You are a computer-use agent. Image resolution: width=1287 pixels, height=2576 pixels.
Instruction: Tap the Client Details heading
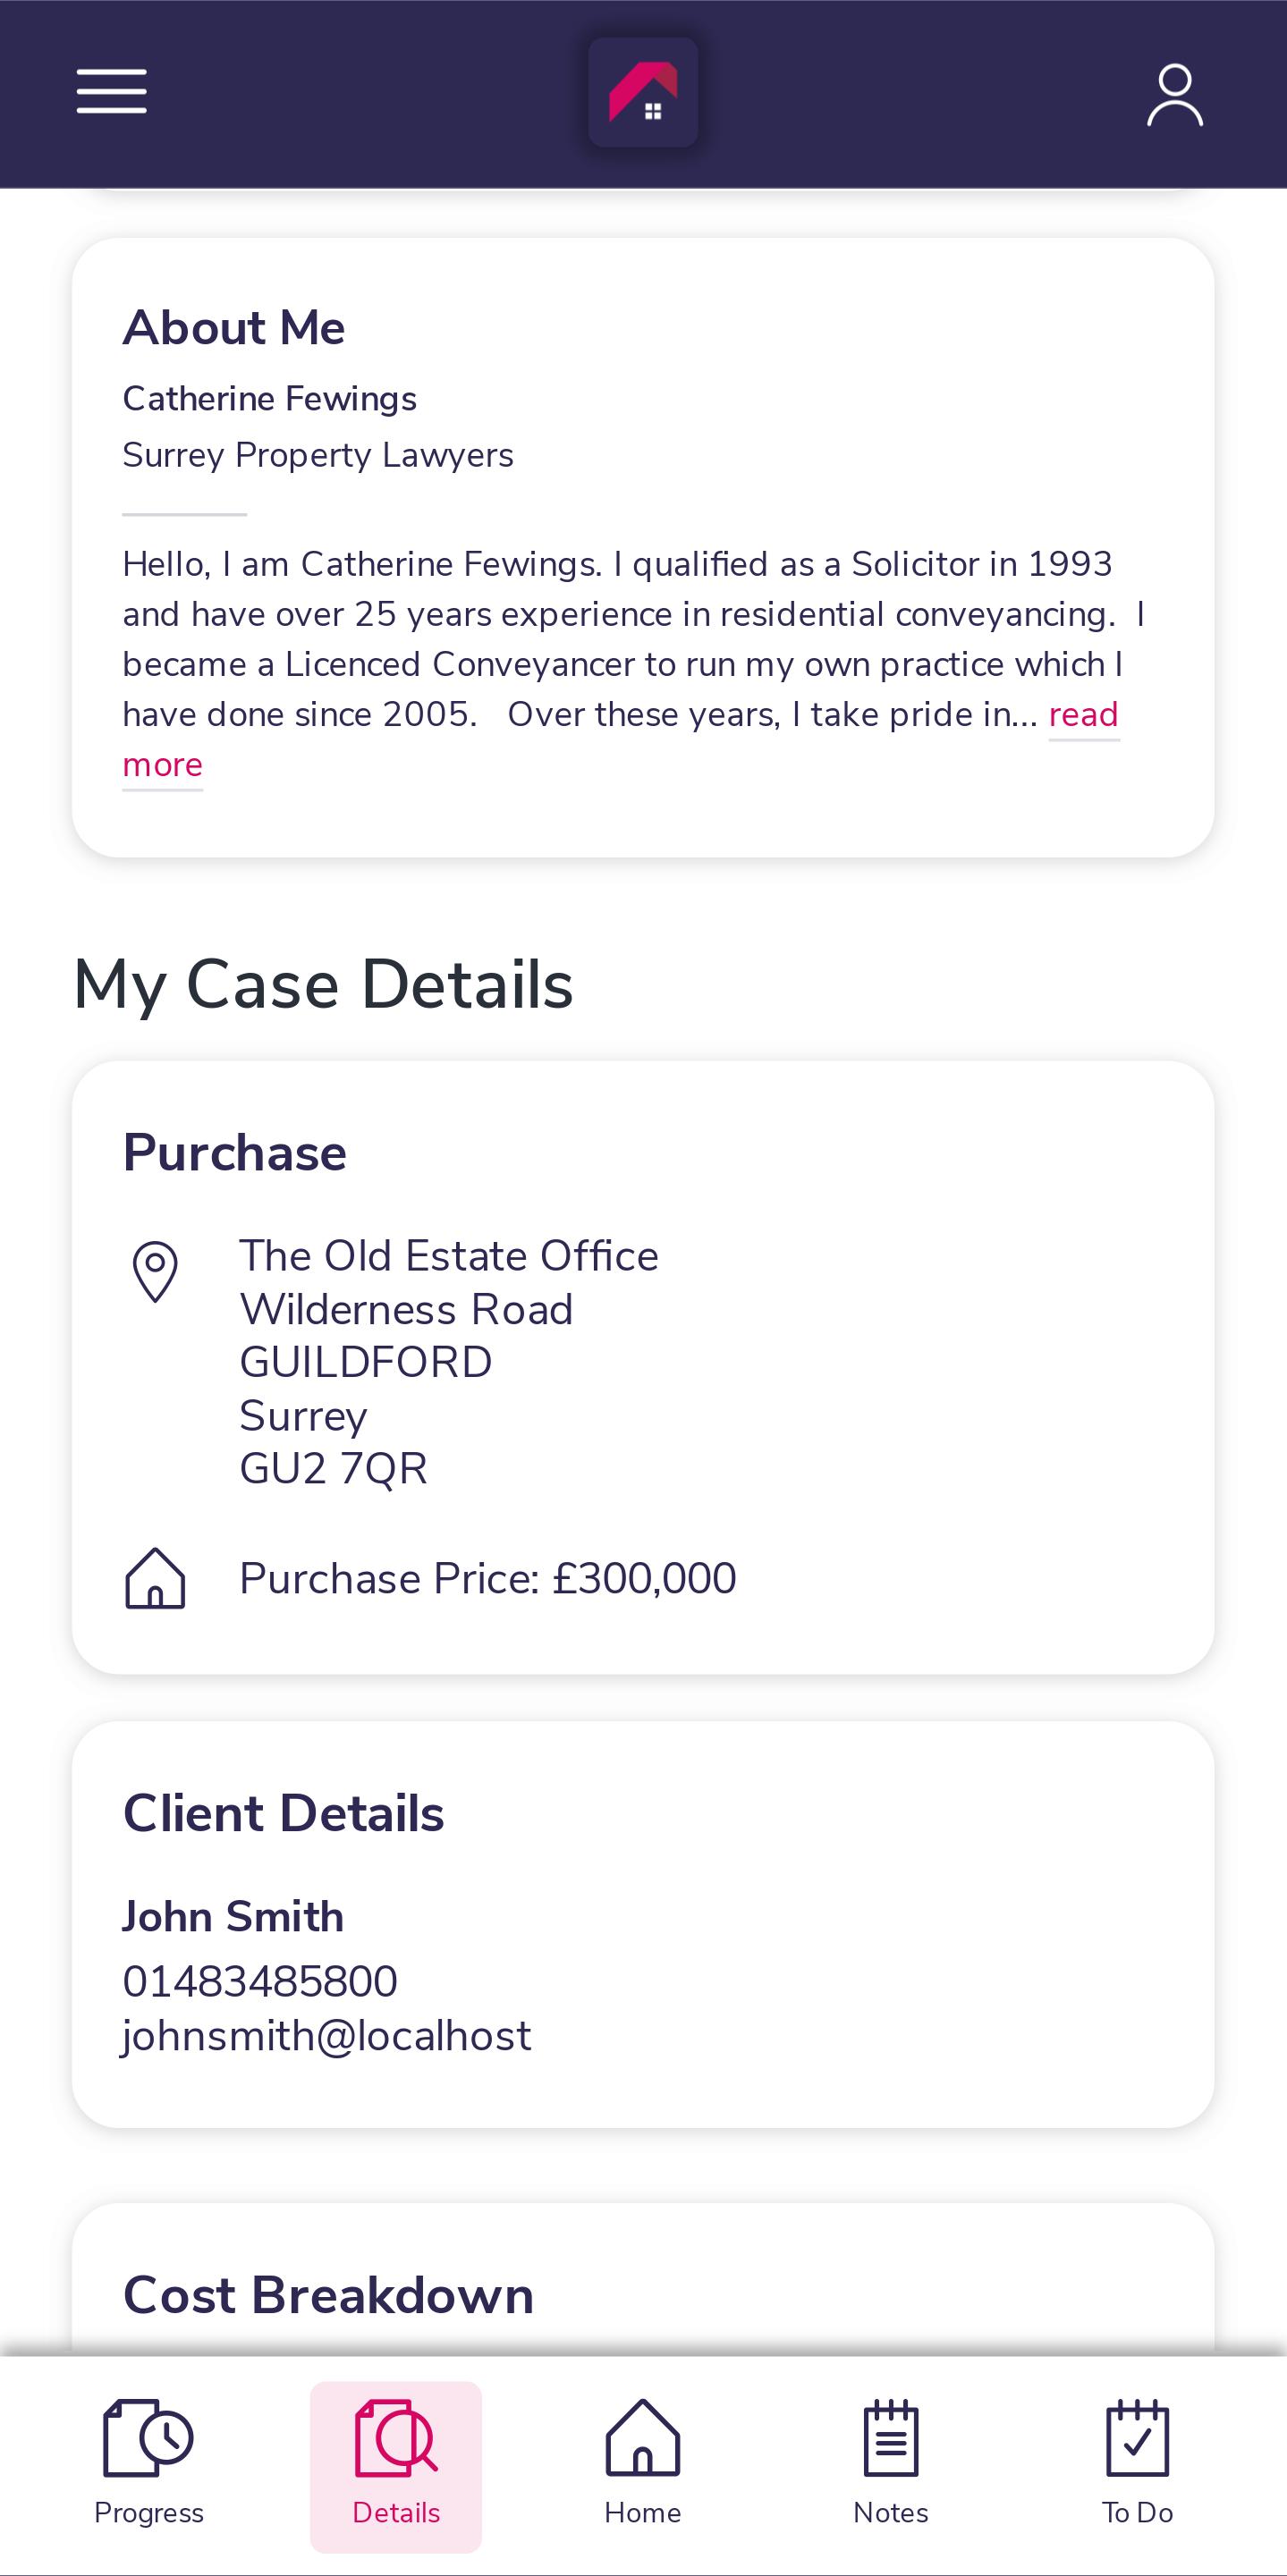point(283,1813)
